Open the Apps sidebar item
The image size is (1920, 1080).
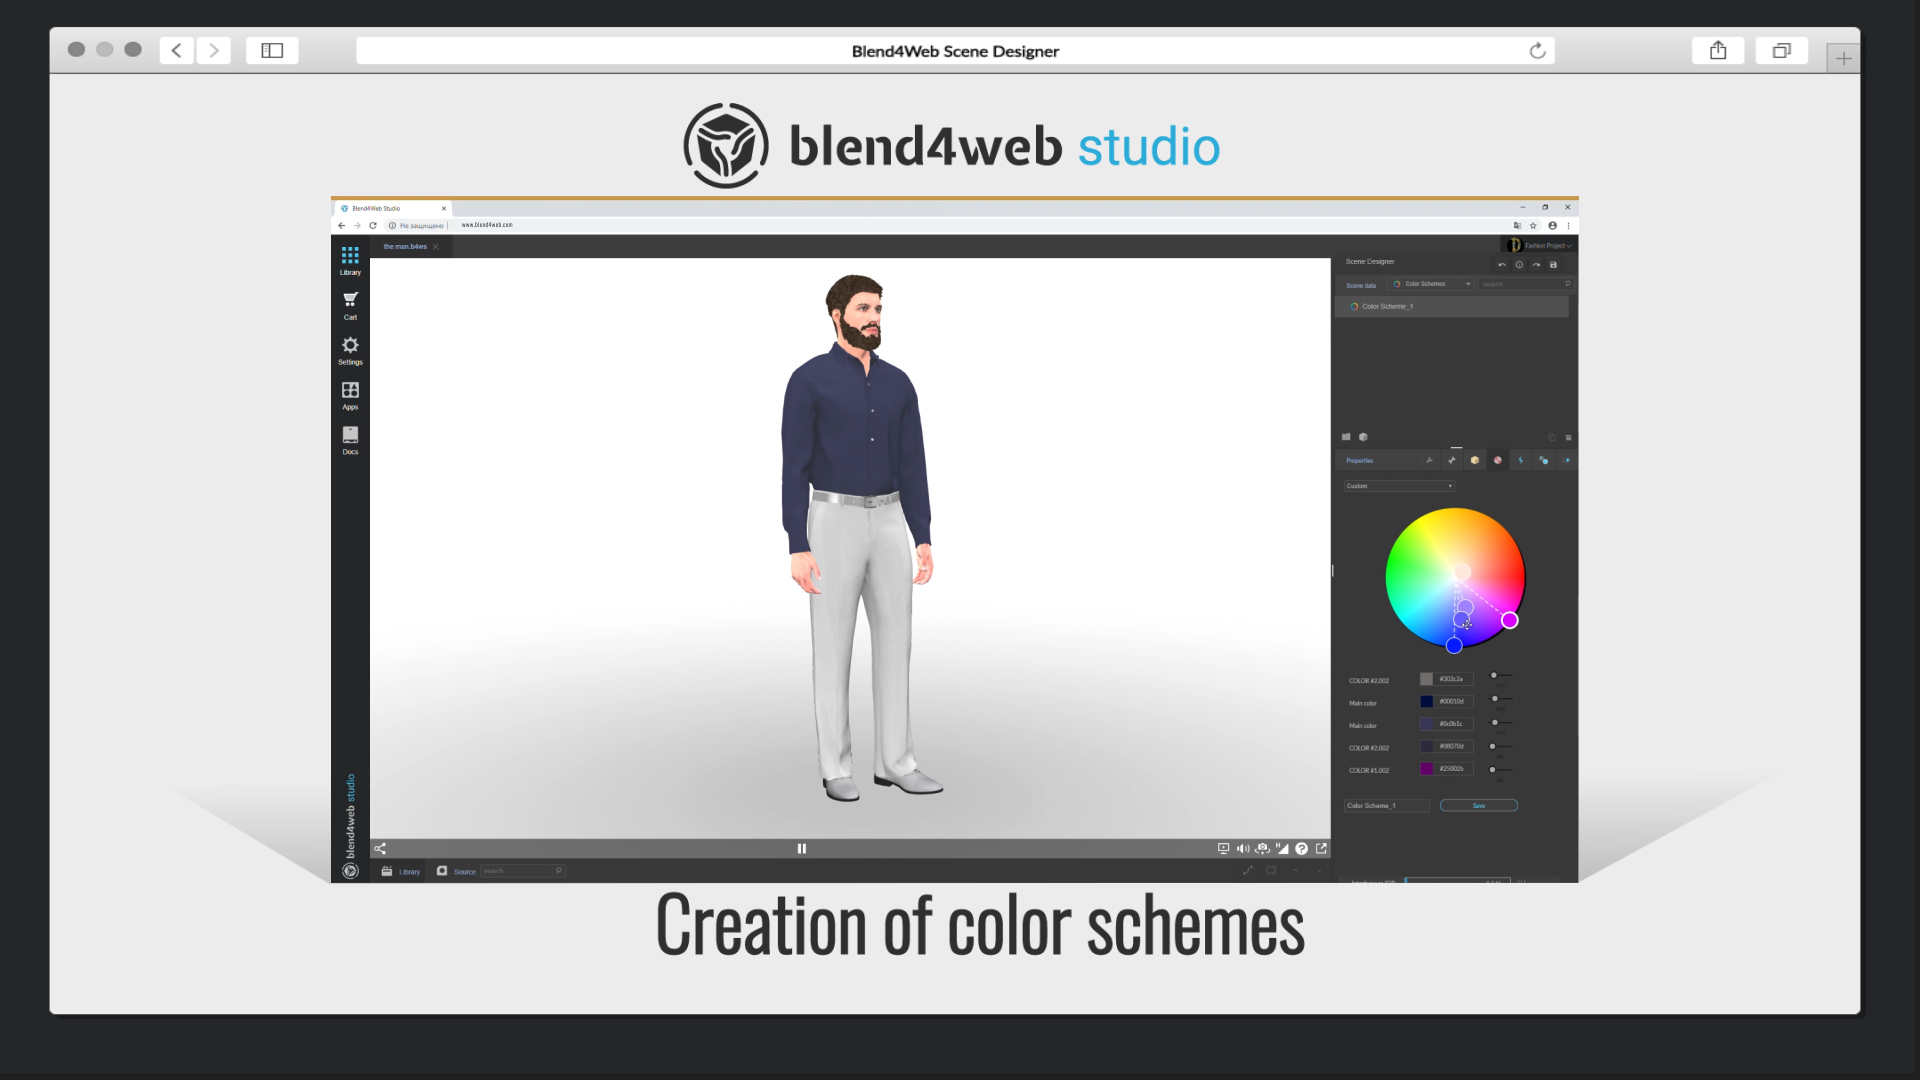coord(350,395)
